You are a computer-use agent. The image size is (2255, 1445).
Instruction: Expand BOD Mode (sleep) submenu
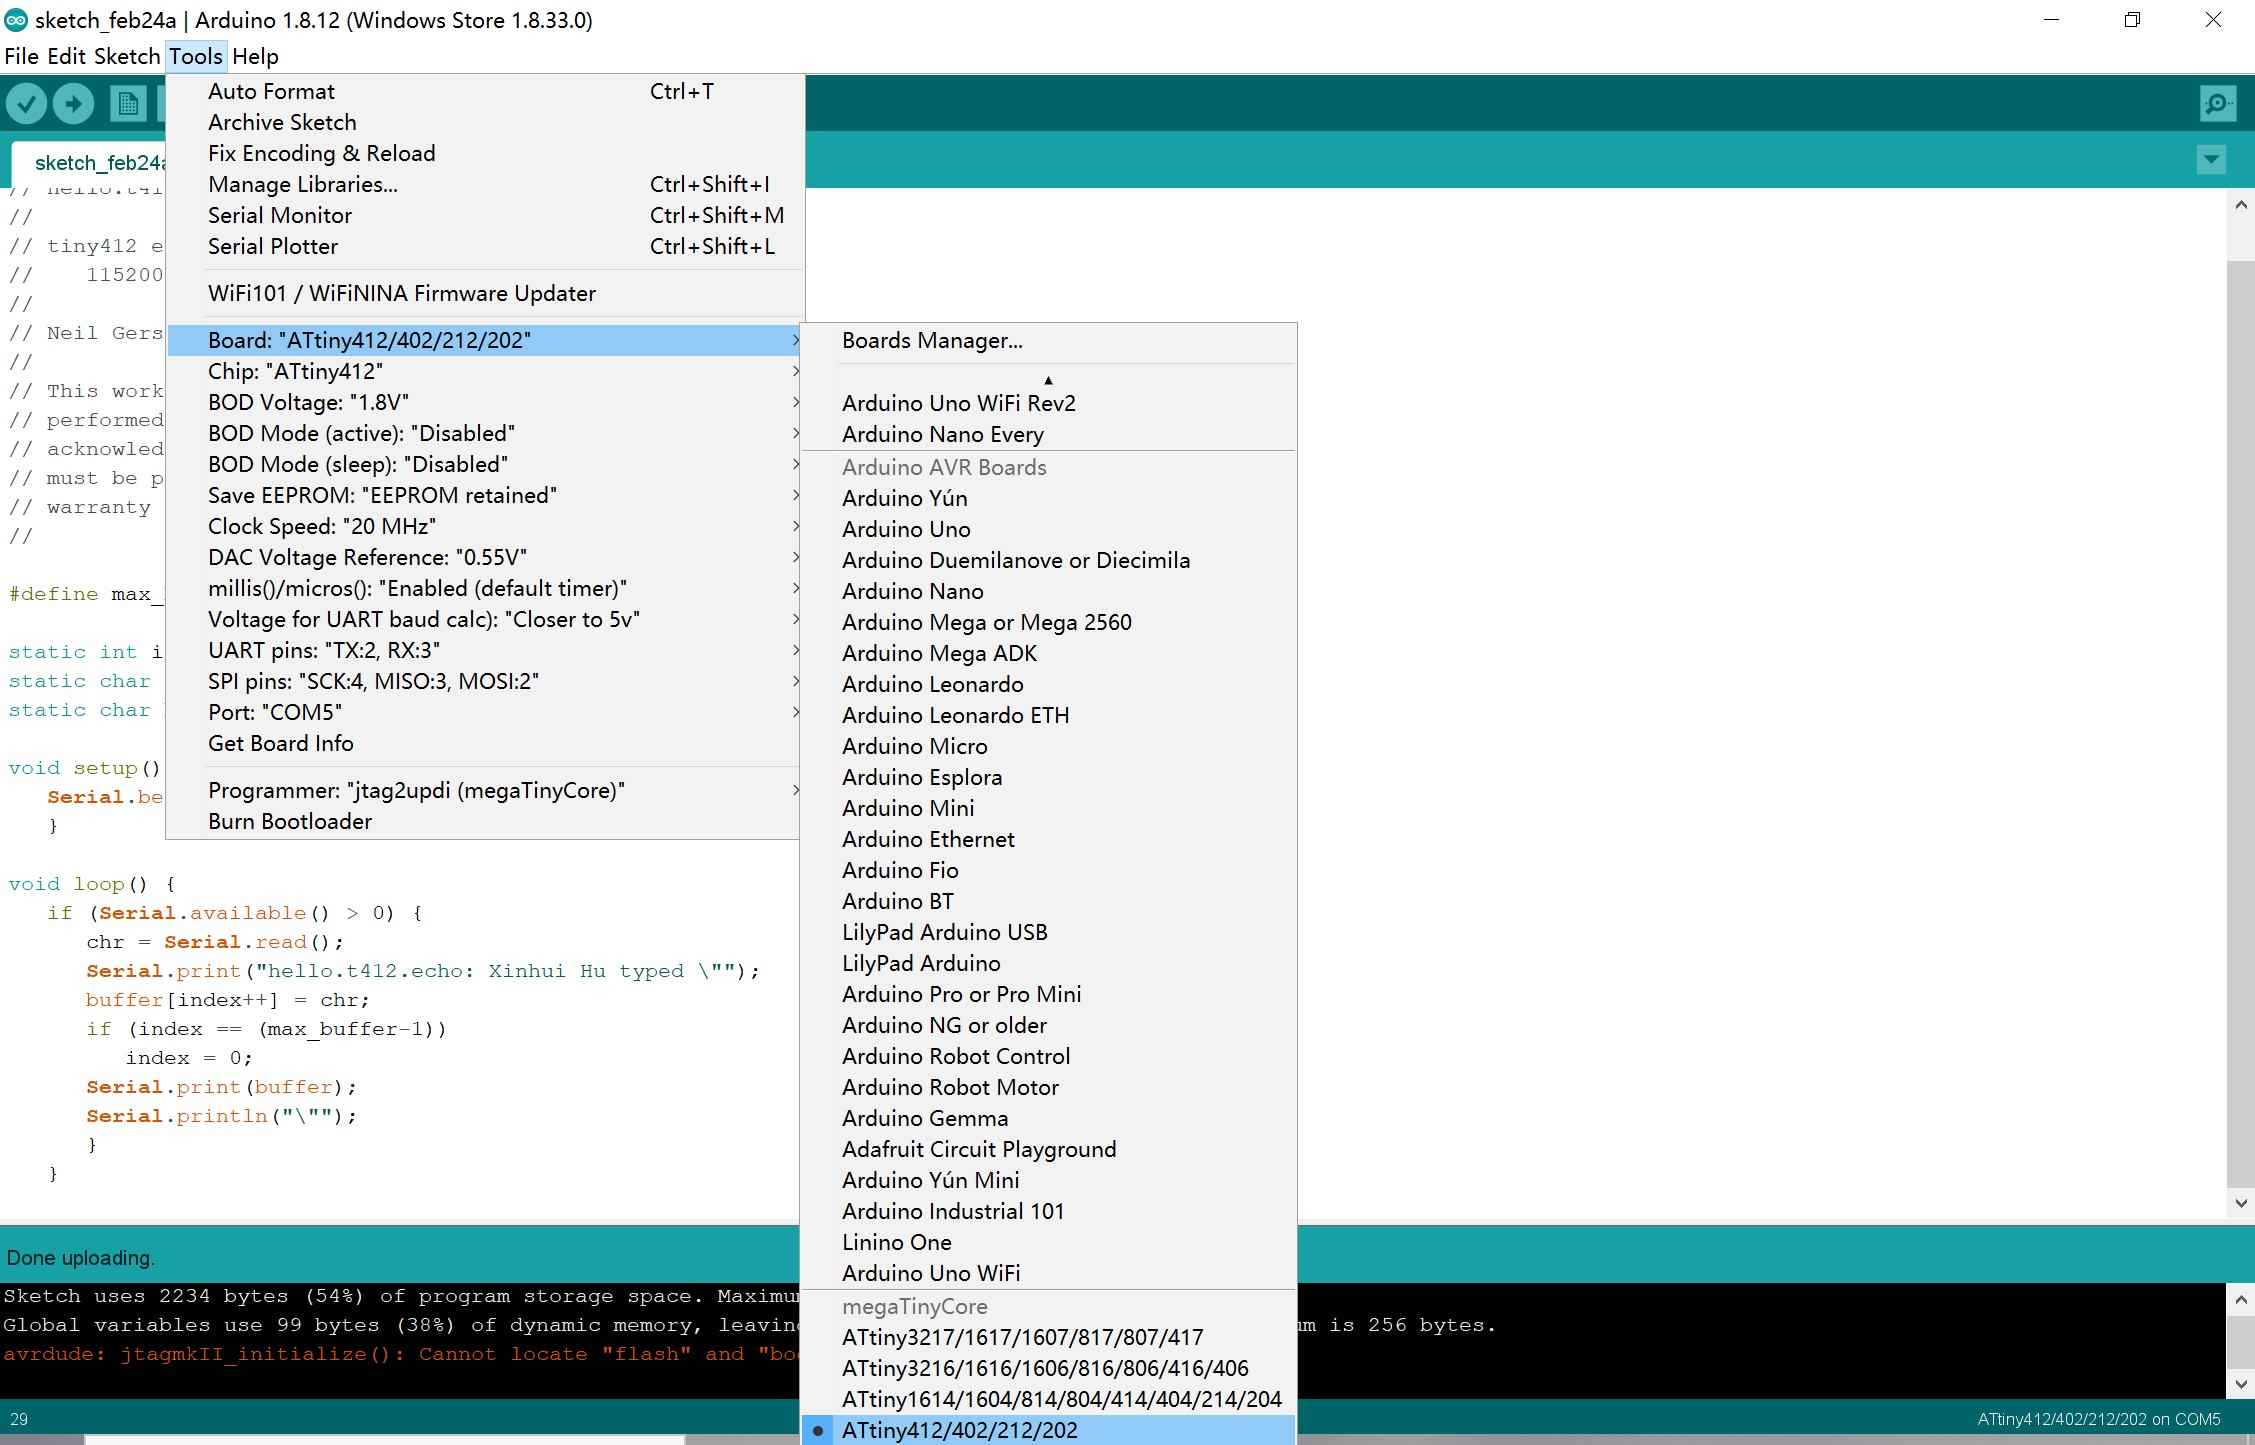click(485, 464)
